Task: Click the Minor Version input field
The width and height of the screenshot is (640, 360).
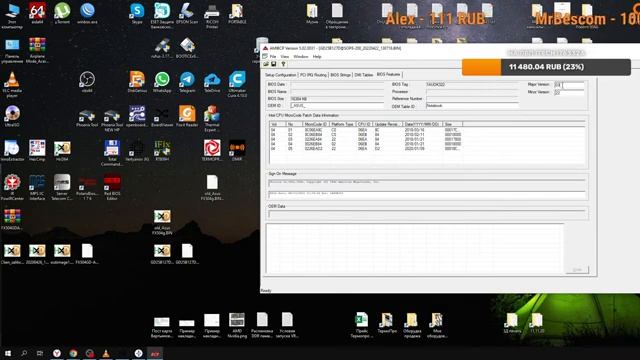Action: click(569, 93)
